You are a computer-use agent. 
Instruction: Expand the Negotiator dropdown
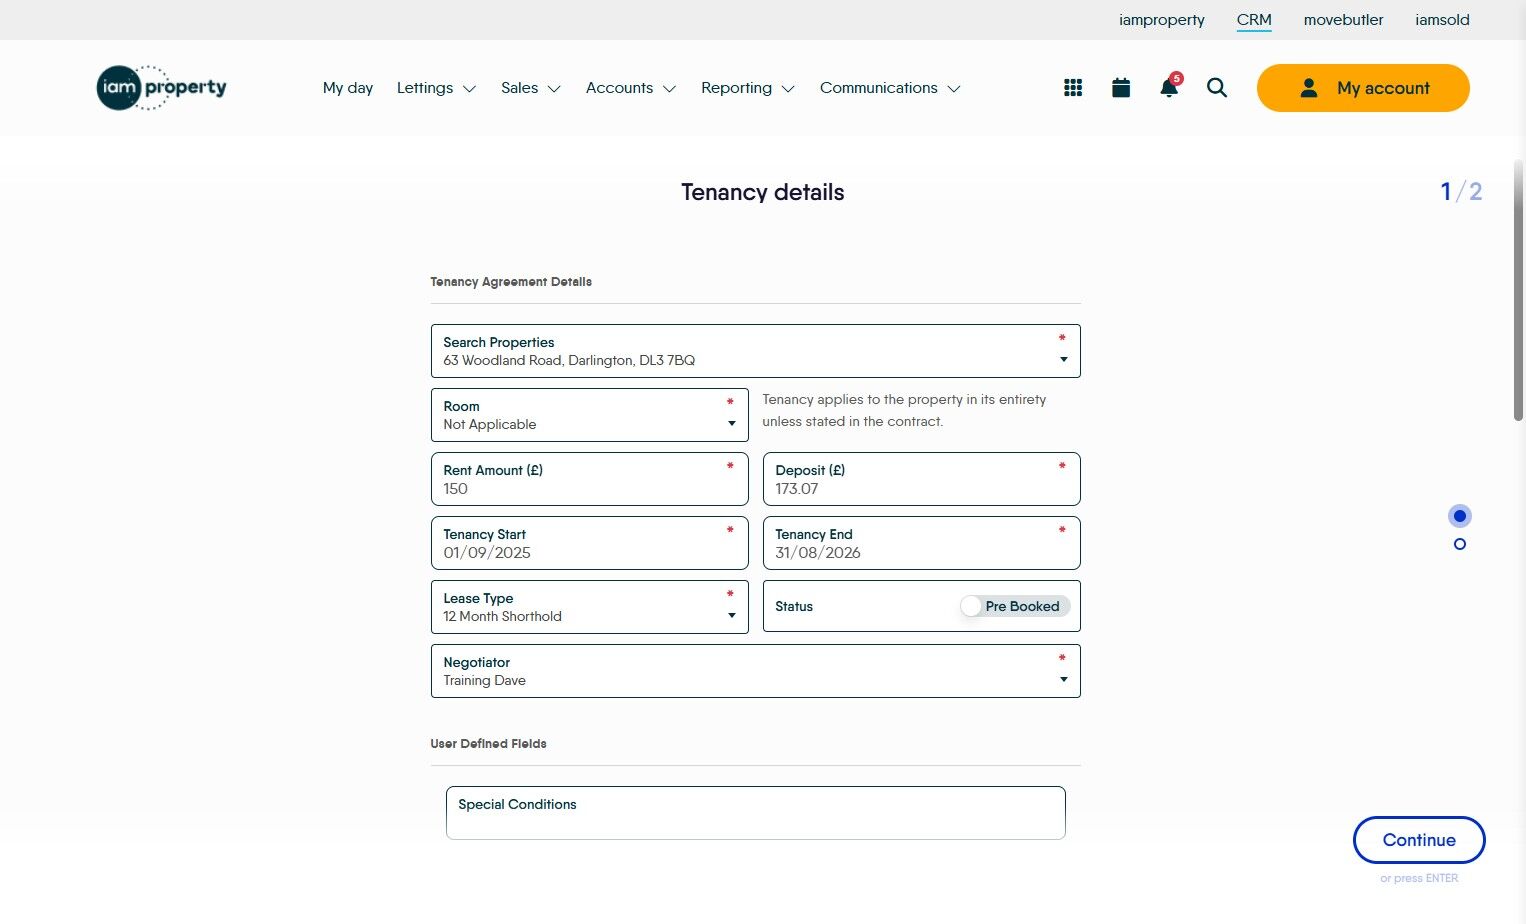coord(1063,680)
